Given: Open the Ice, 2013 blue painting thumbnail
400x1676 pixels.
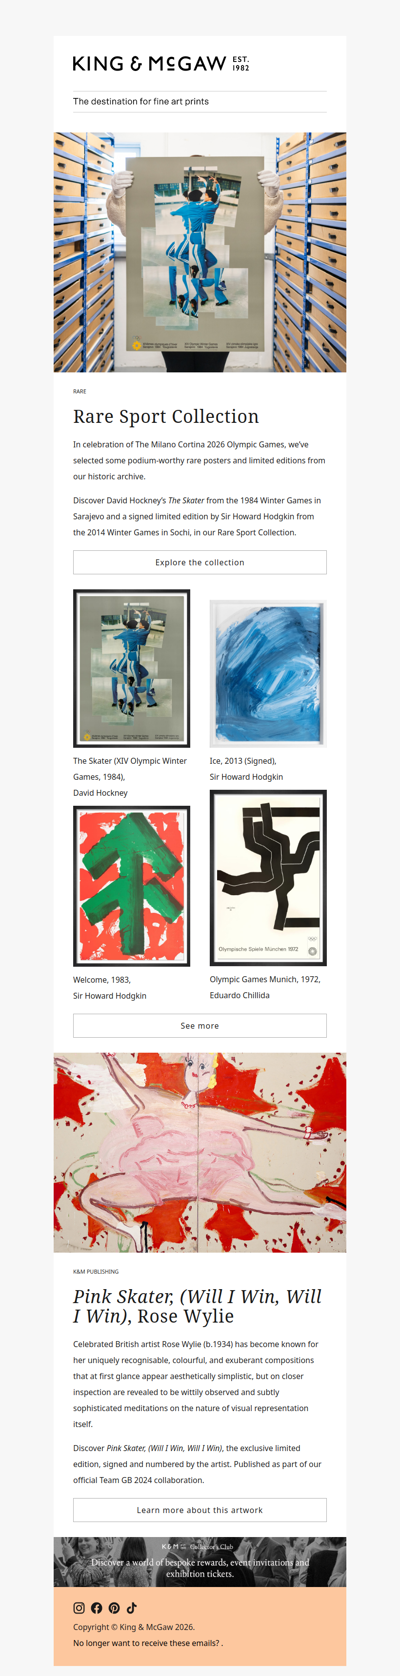Looking at the screenshot, I should pos(268,674).
